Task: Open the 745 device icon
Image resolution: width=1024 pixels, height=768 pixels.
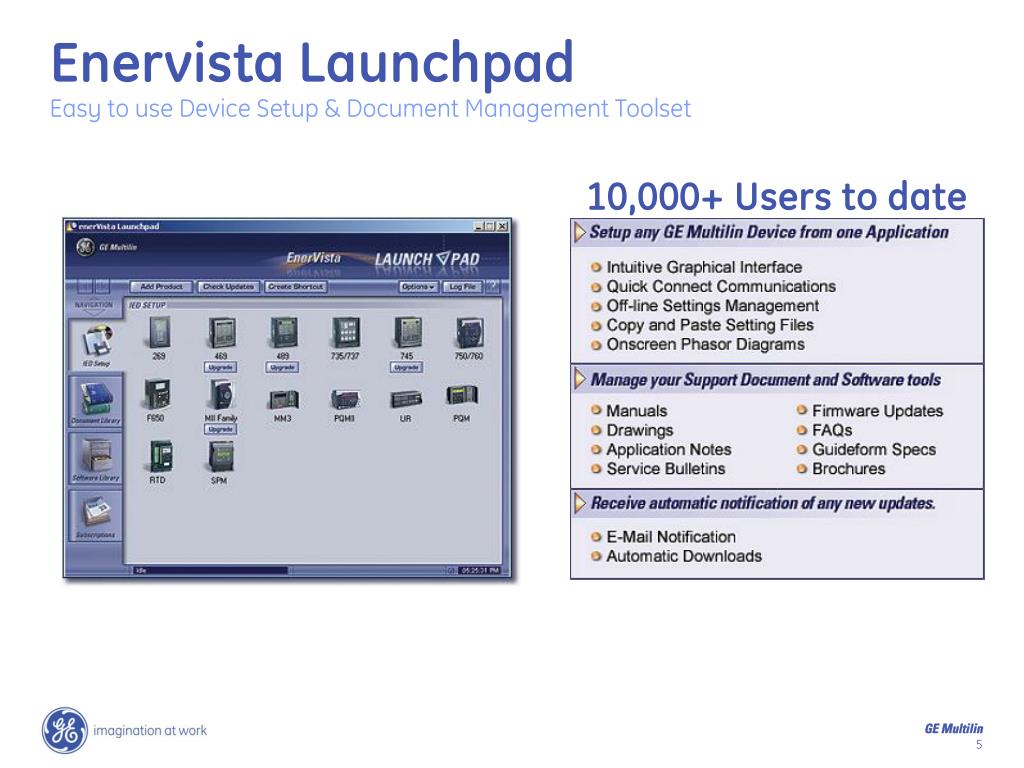Action: pos(408,332)
